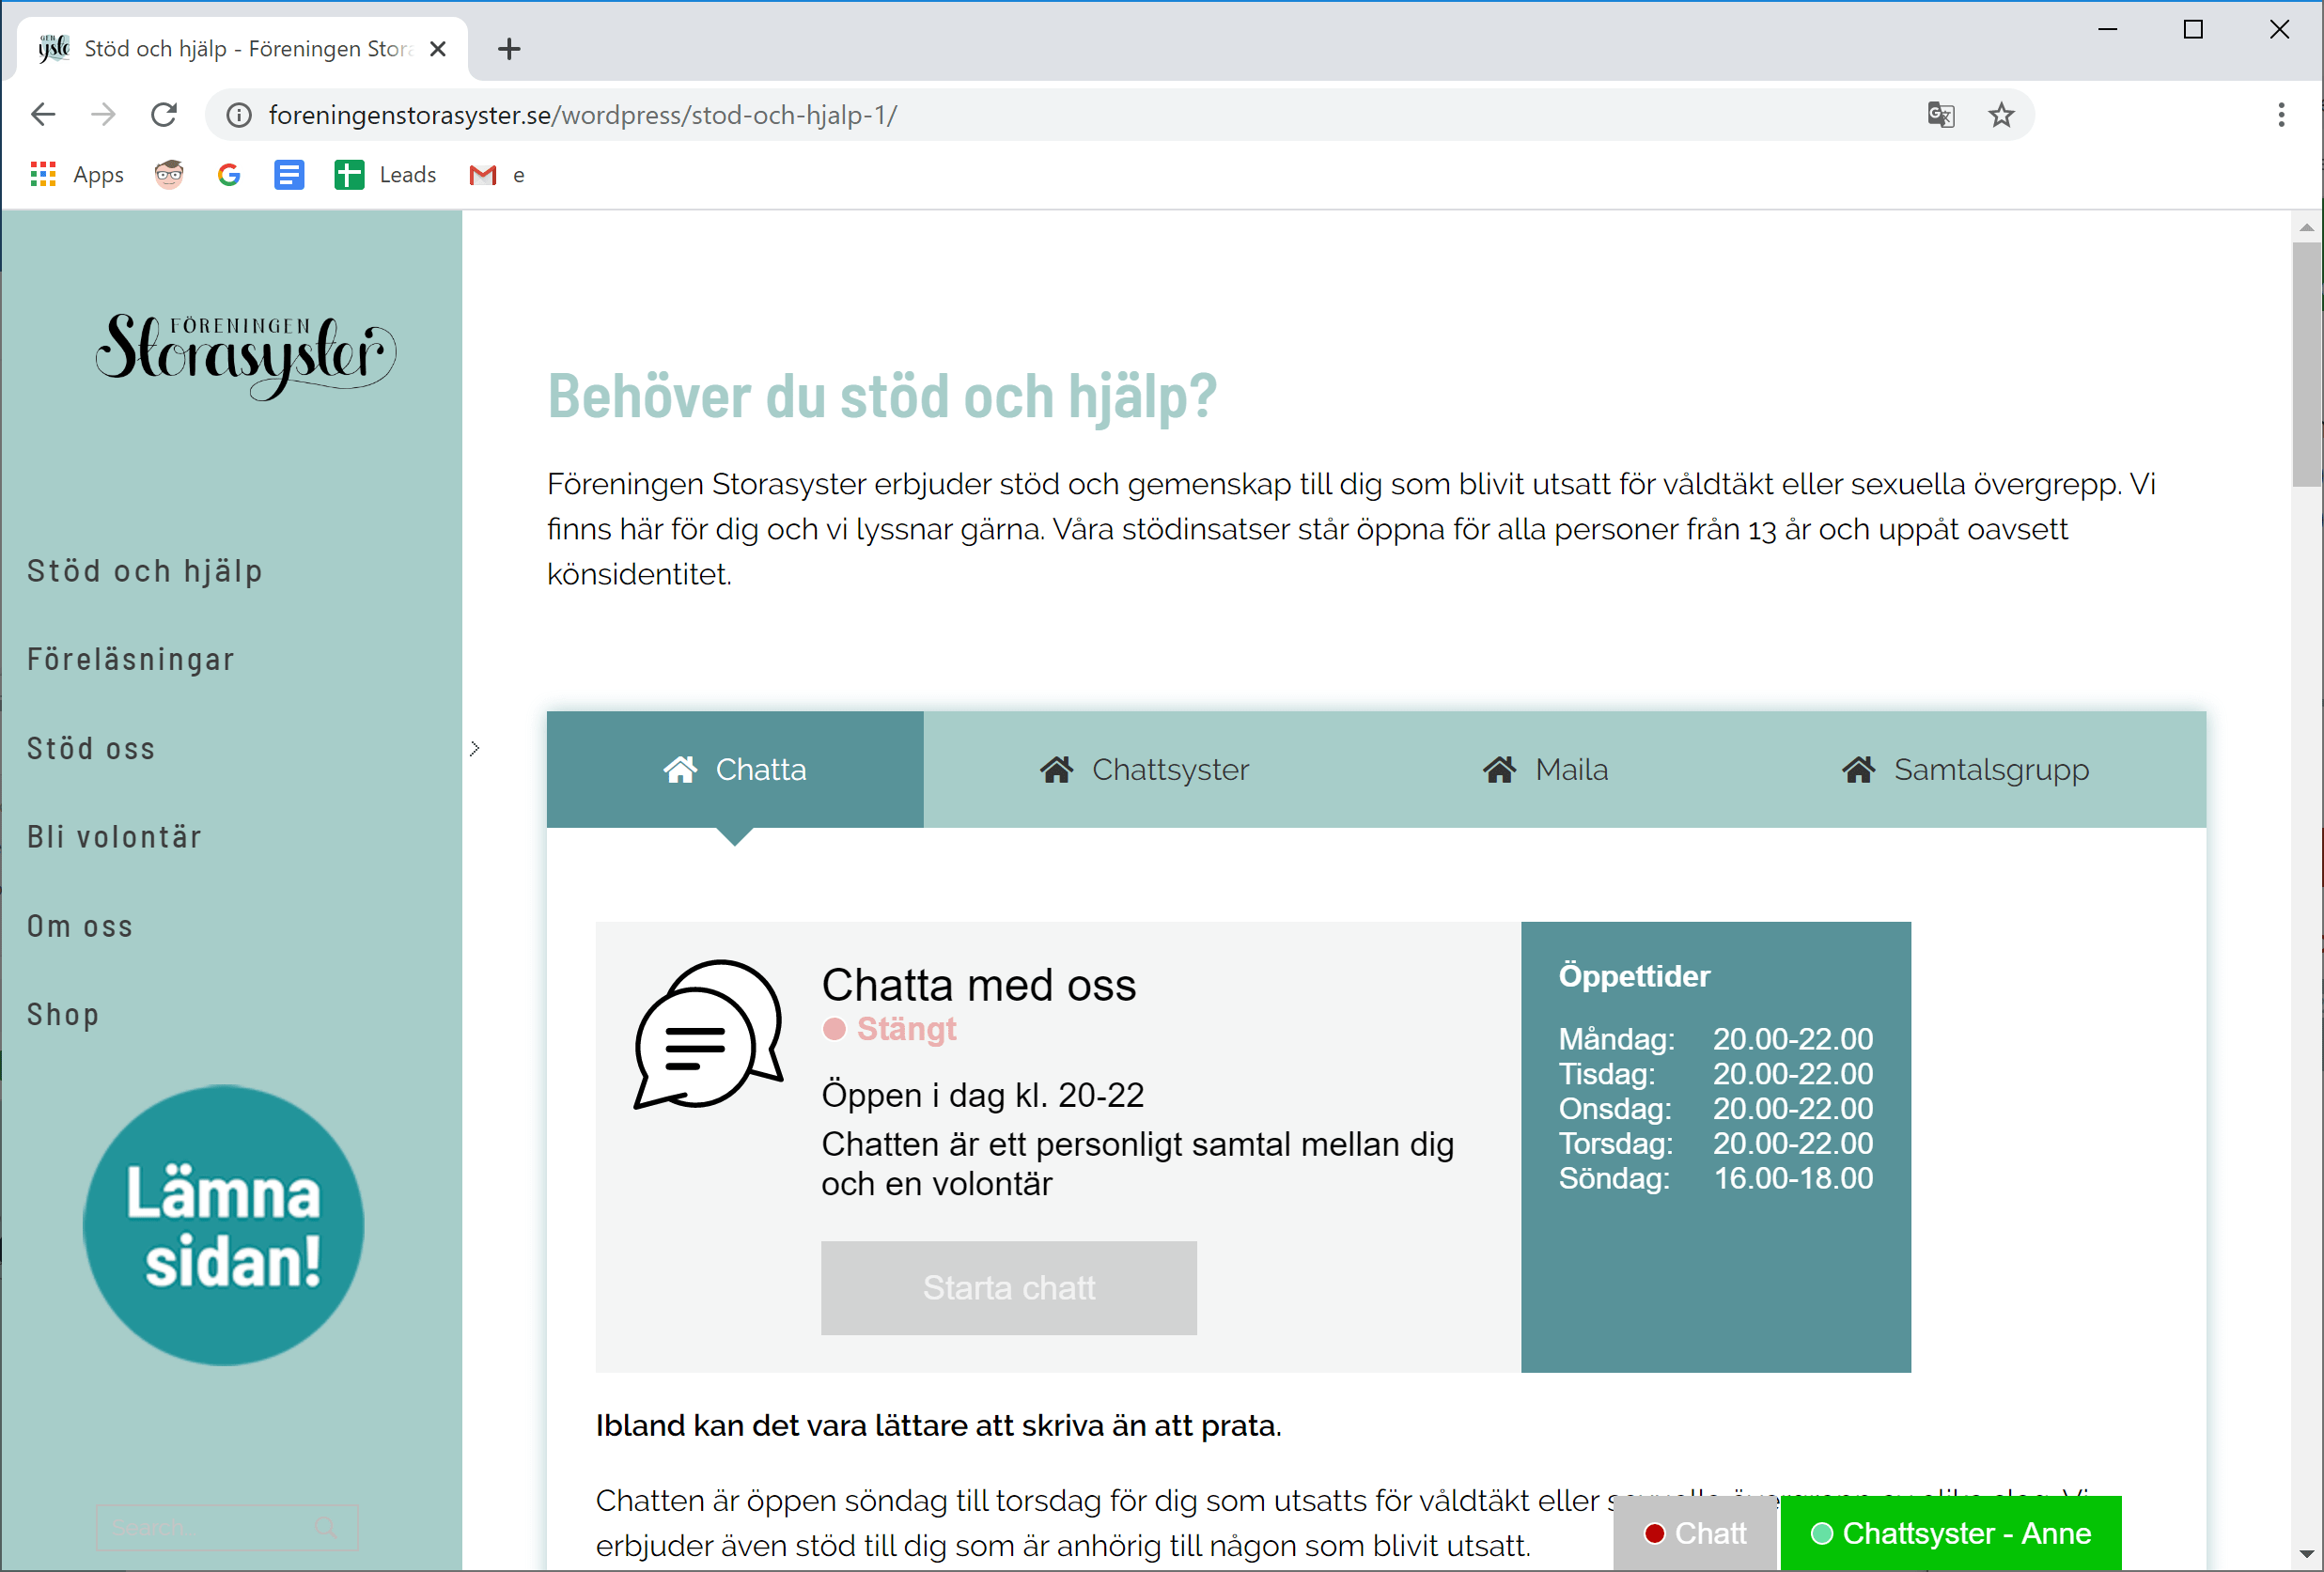
Task: Open the Föreläsningar menu link
Action: [131, 660]
